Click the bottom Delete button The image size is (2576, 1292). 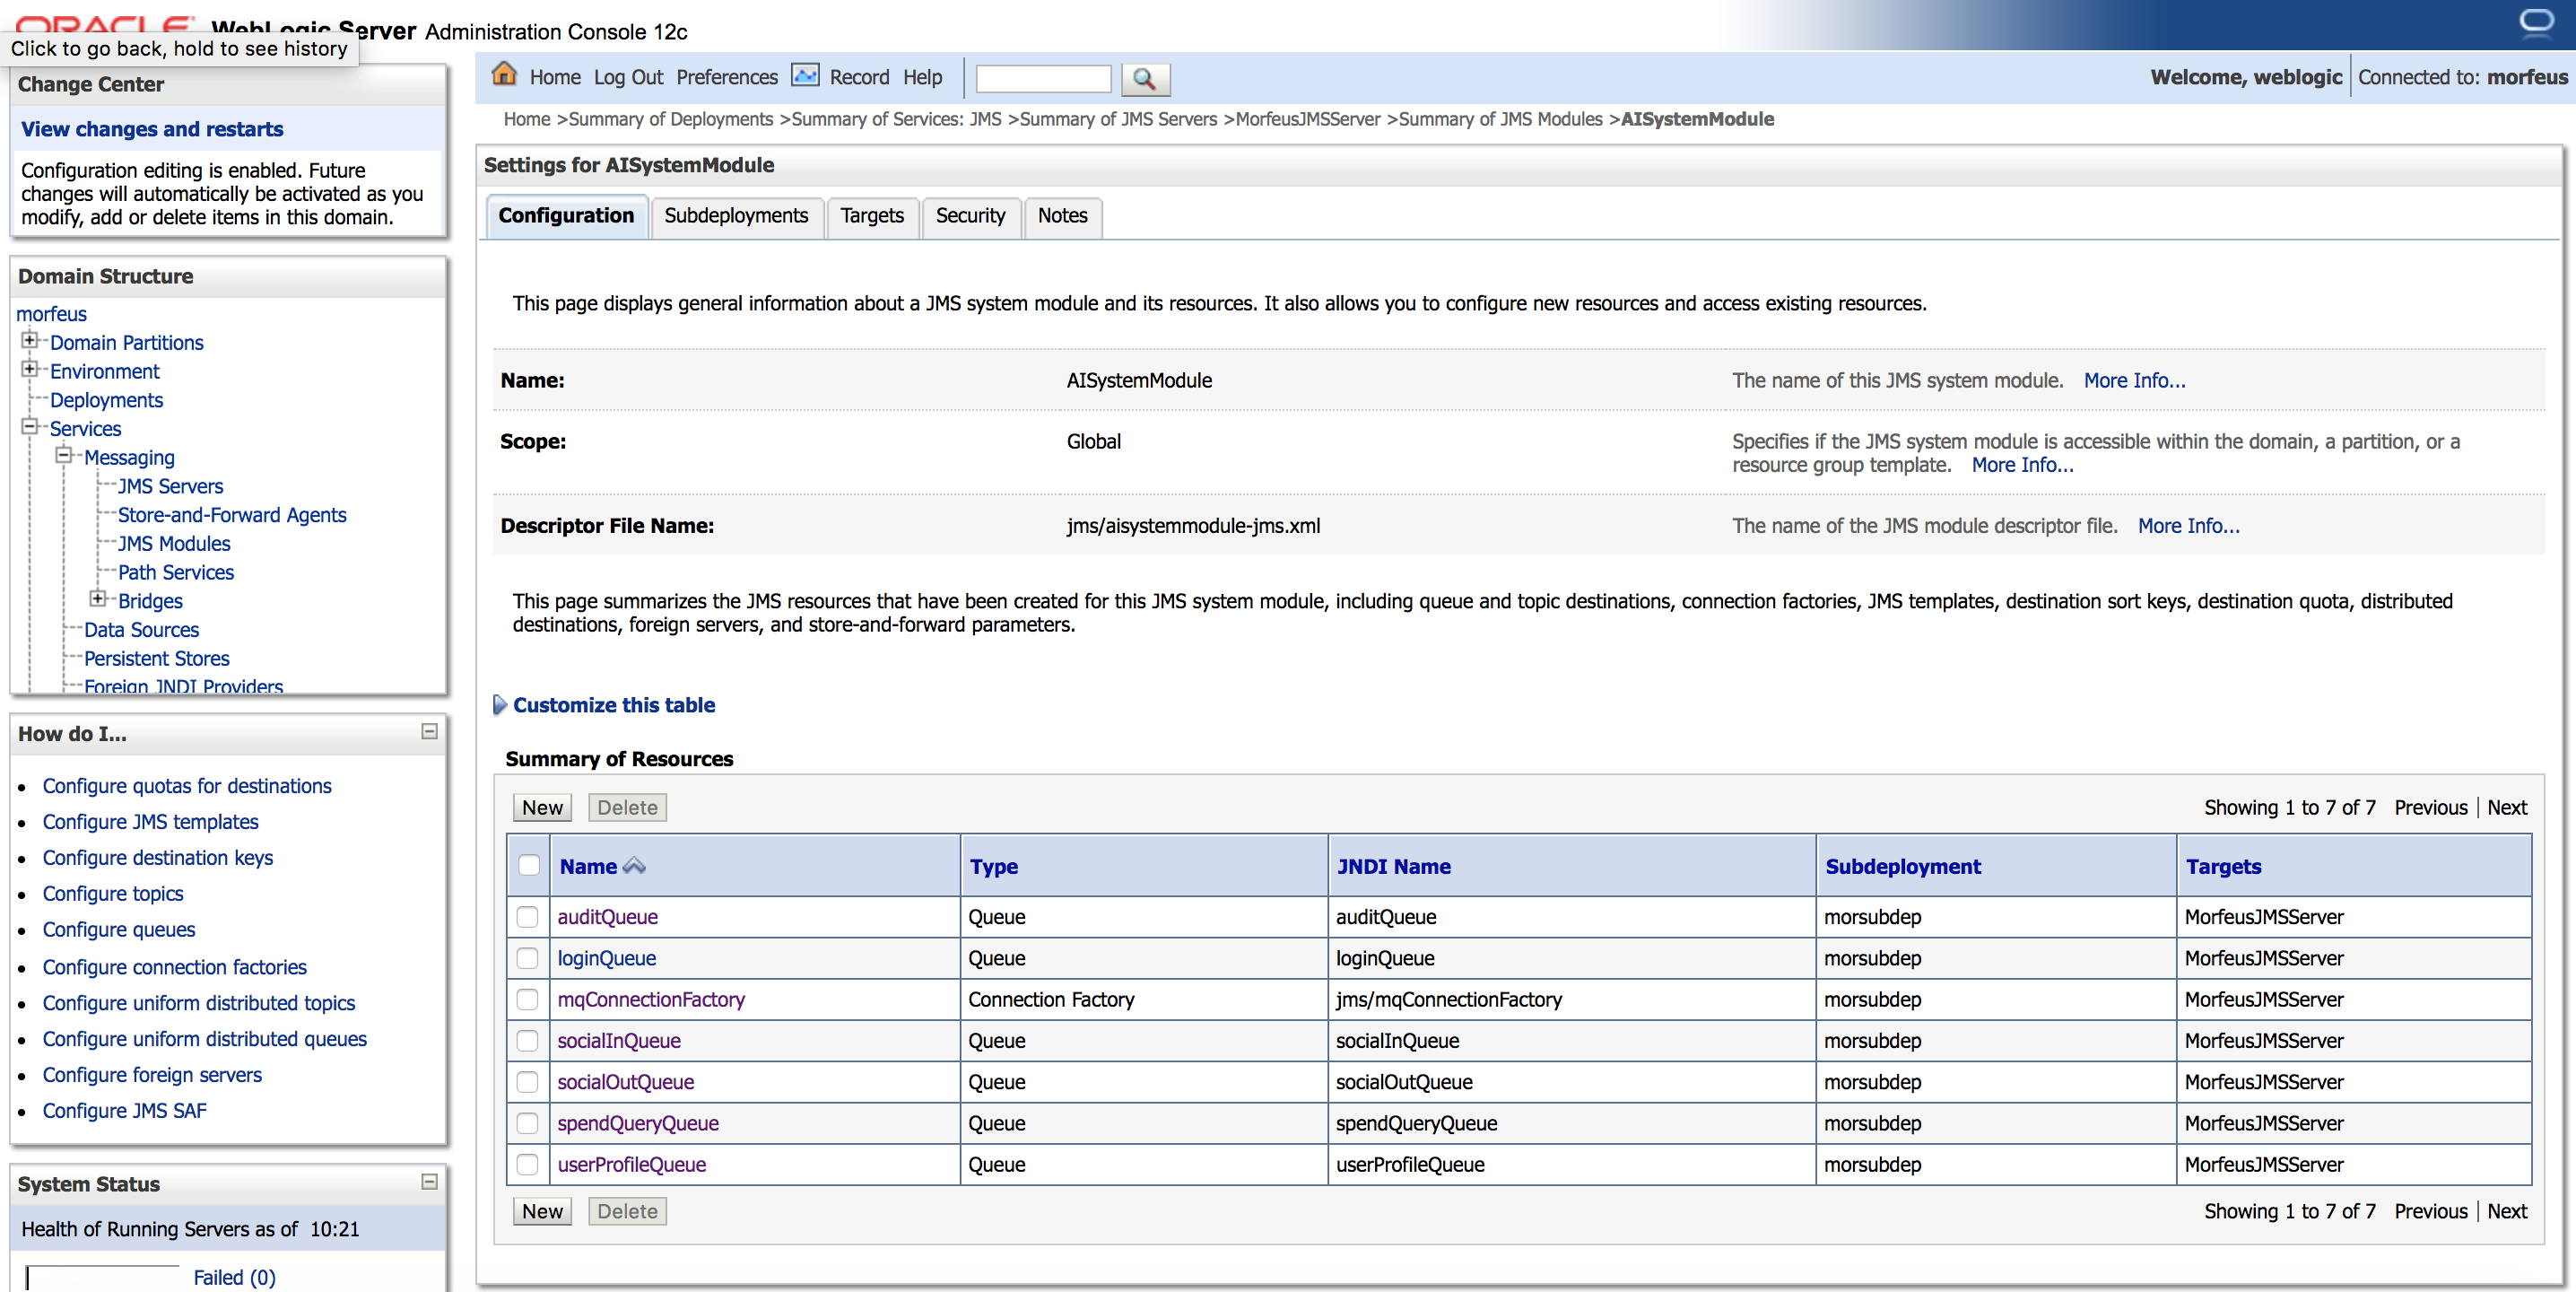click(x=627, y=1211)
